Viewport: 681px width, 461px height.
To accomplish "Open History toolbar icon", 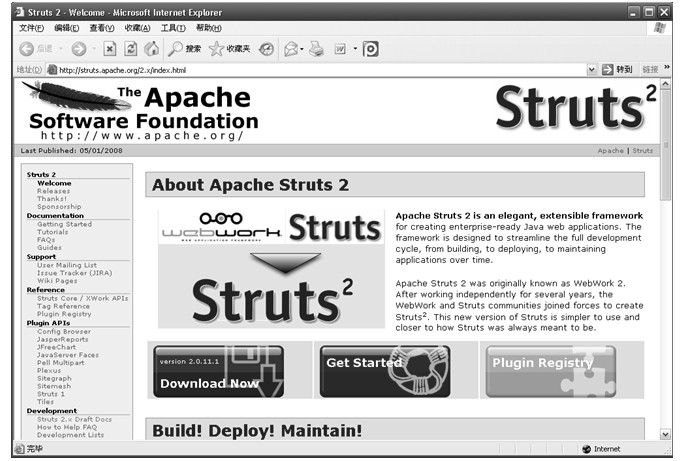I will click(266, 49).
